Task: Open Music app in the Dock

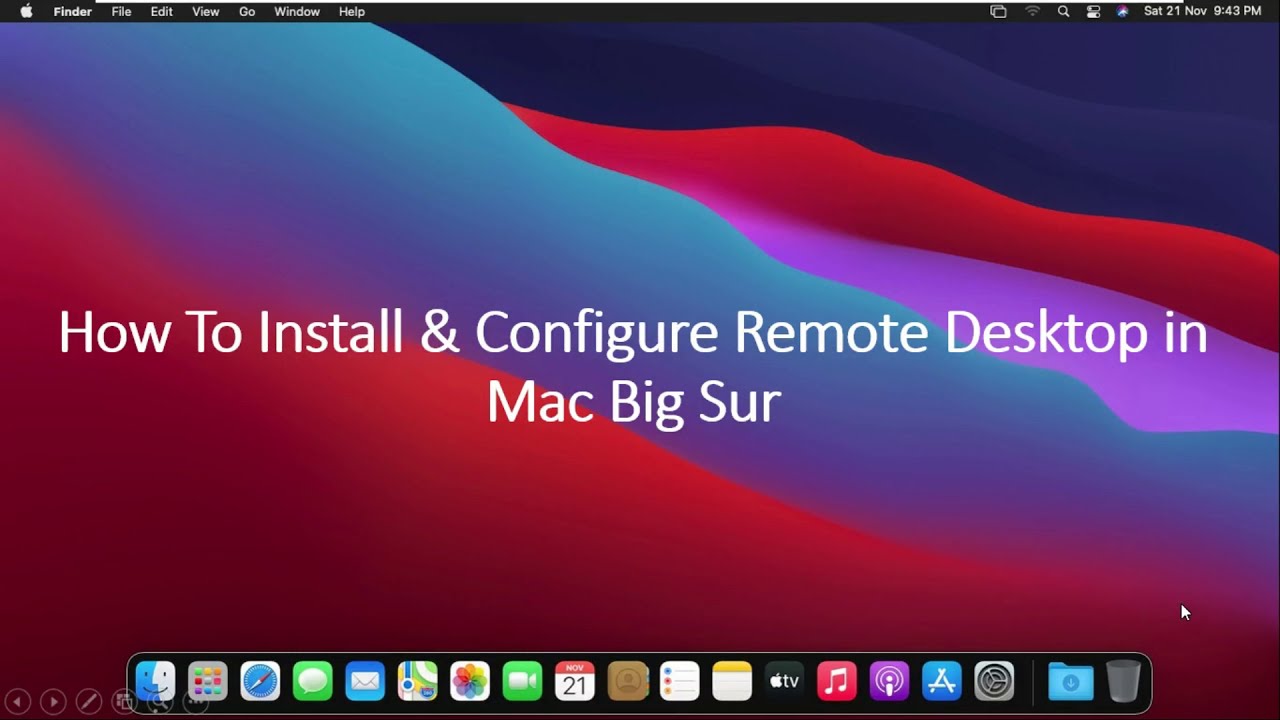Action: click(837, 682)
